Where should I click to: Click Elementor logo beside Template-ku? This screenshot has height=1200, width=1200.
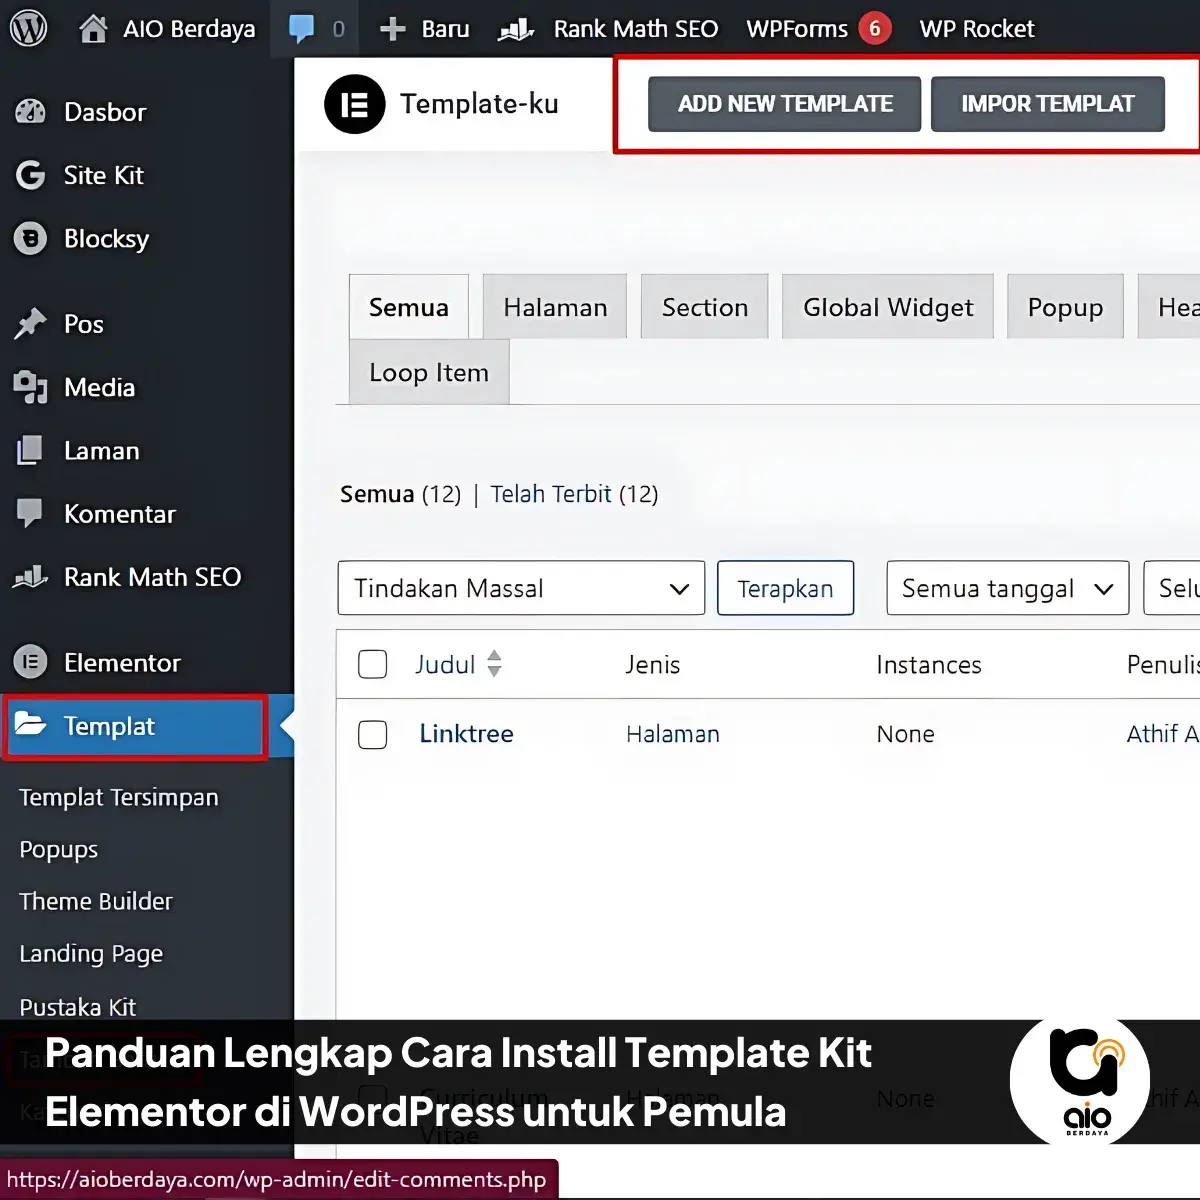pyautogui.click(x=355, y=104)
